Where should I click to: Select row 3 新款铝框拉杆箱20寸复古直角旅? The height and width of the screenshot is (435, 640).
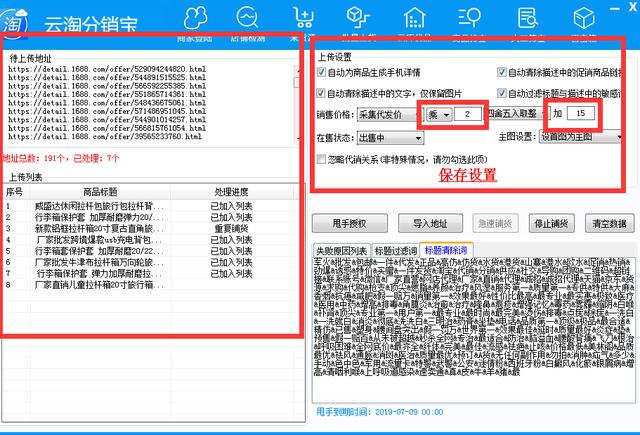tap(149, 229)
